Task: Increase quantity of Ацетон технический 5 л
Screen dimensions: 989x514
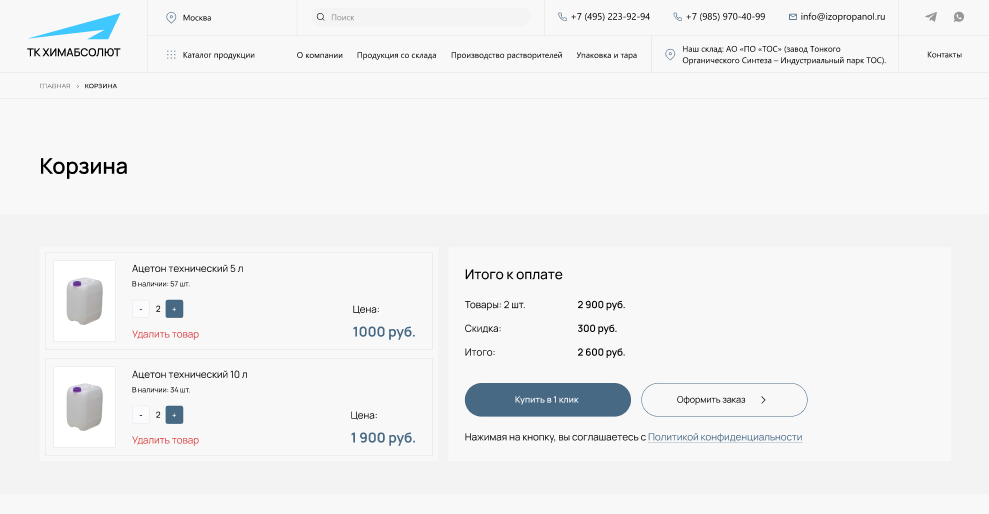Action: coord(174,309)
